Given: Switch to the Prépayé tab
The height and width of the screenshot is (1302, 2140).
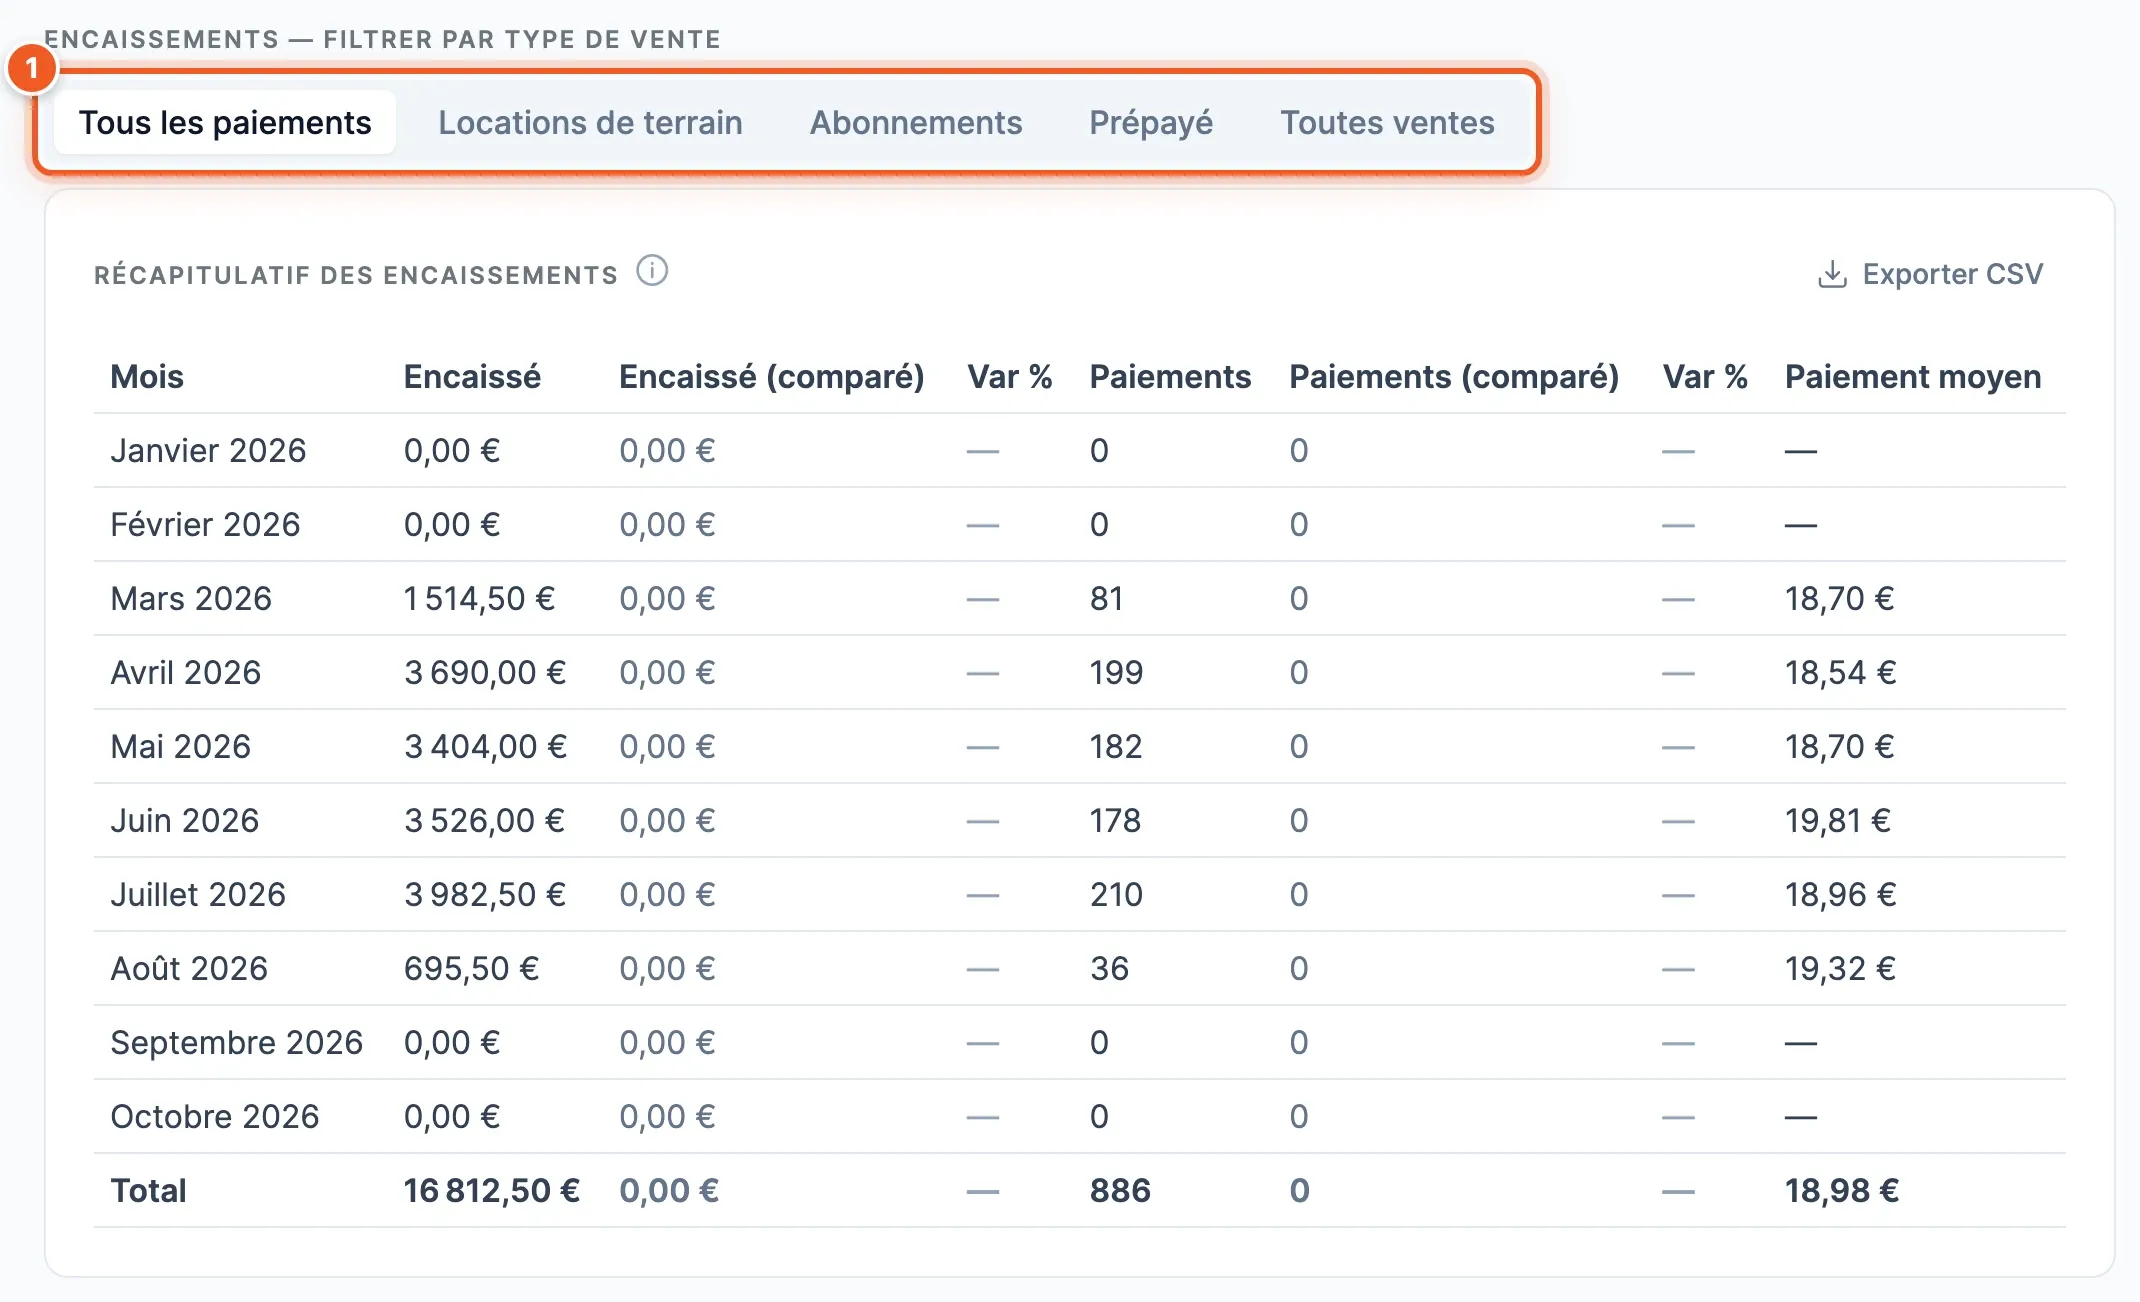Looking at the screenshot, I should point(1151,122).
